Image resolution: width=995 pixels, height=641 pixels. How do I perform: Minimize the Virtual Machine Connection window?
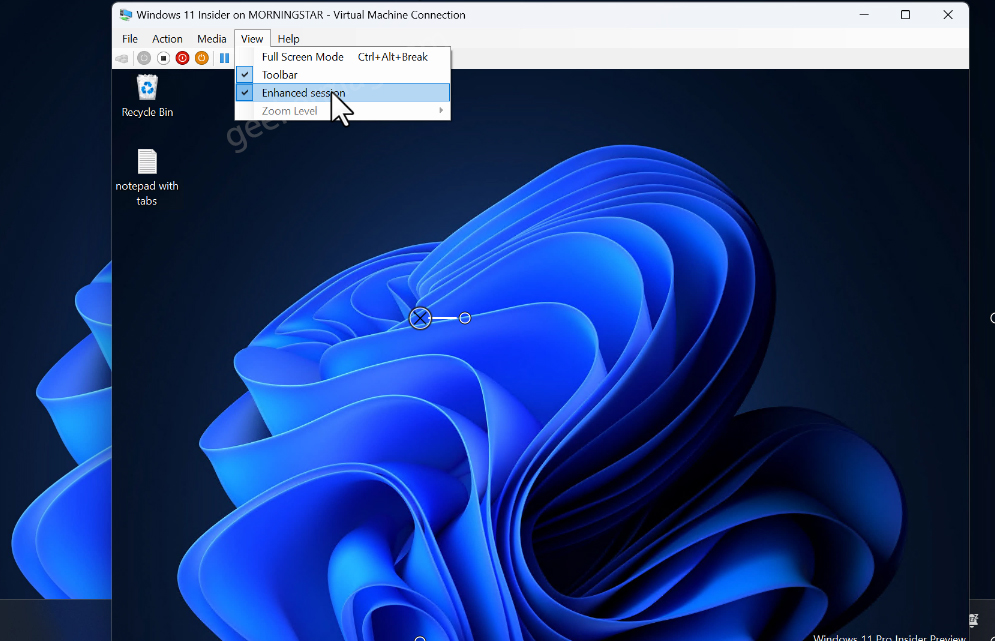(864, 15)
